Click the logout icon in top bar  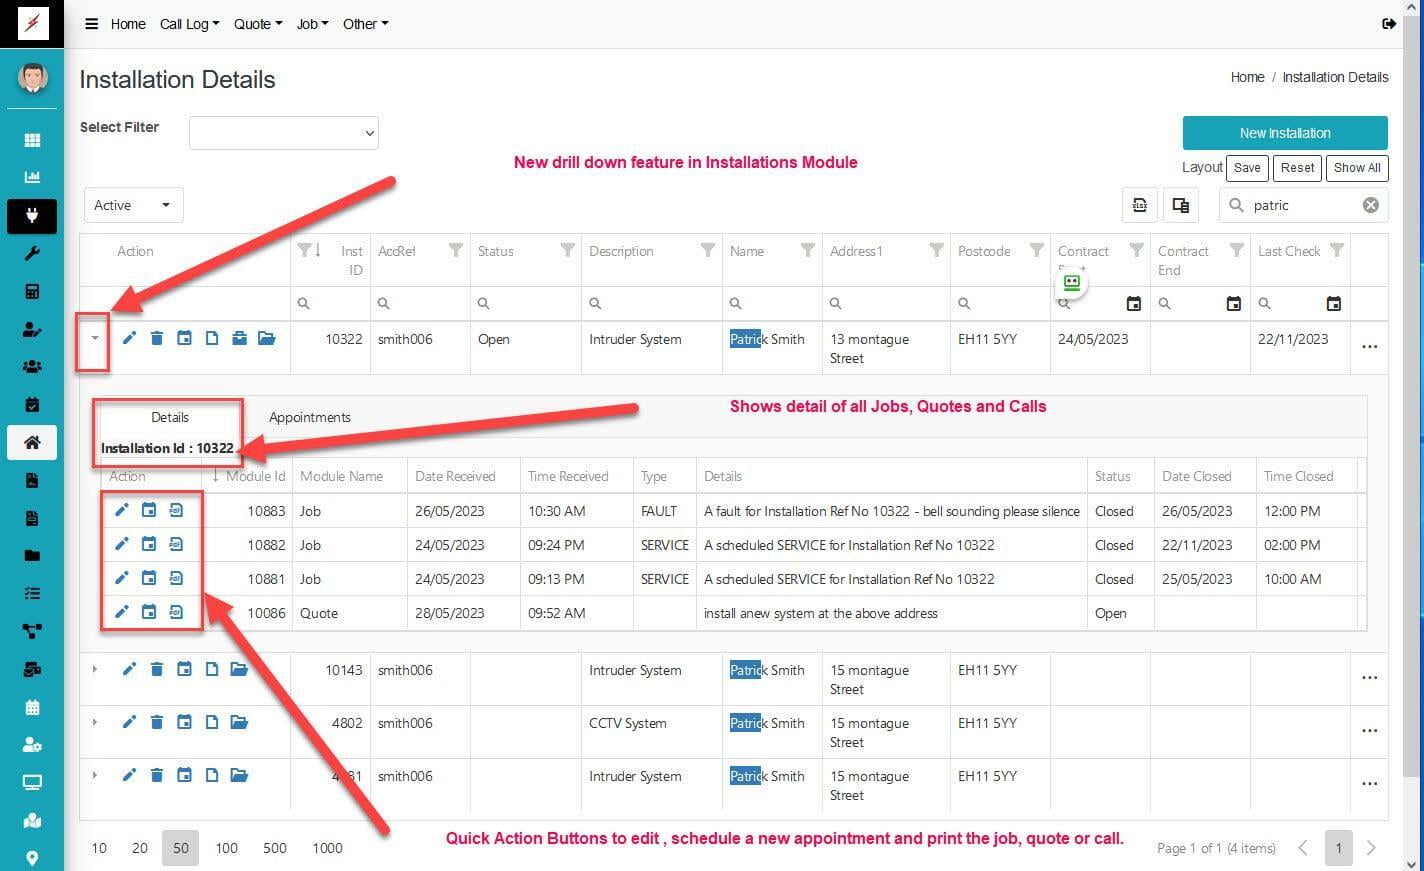[x=1388, y=24]
